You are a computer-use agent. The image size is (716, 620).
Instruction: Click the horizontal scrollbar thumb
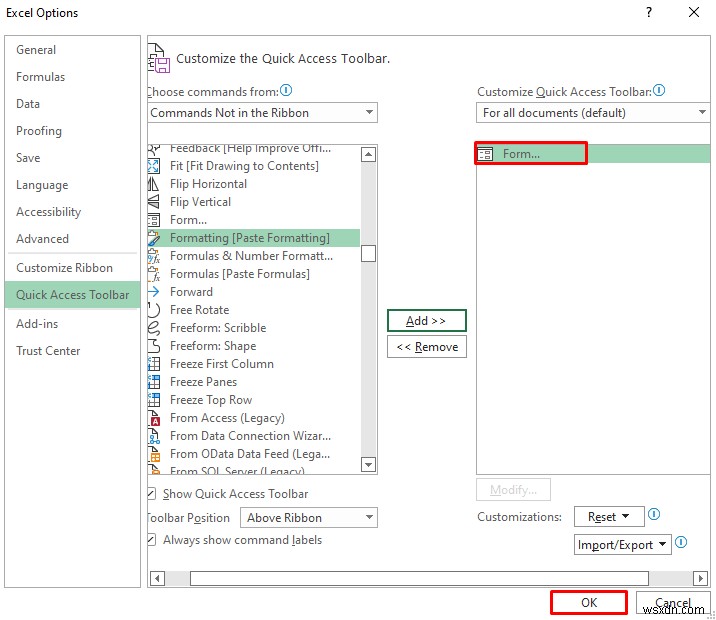pos(419,578)
